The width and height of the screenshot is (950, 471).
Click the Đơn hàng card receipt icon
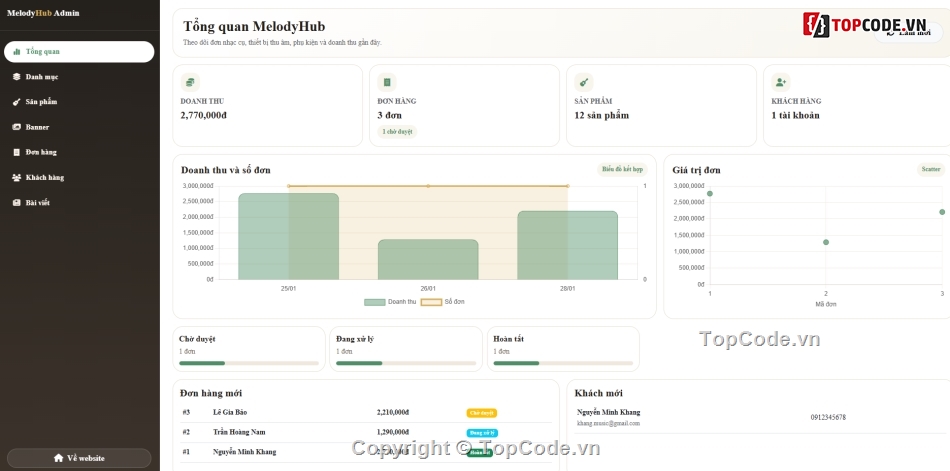pos(387,82)
